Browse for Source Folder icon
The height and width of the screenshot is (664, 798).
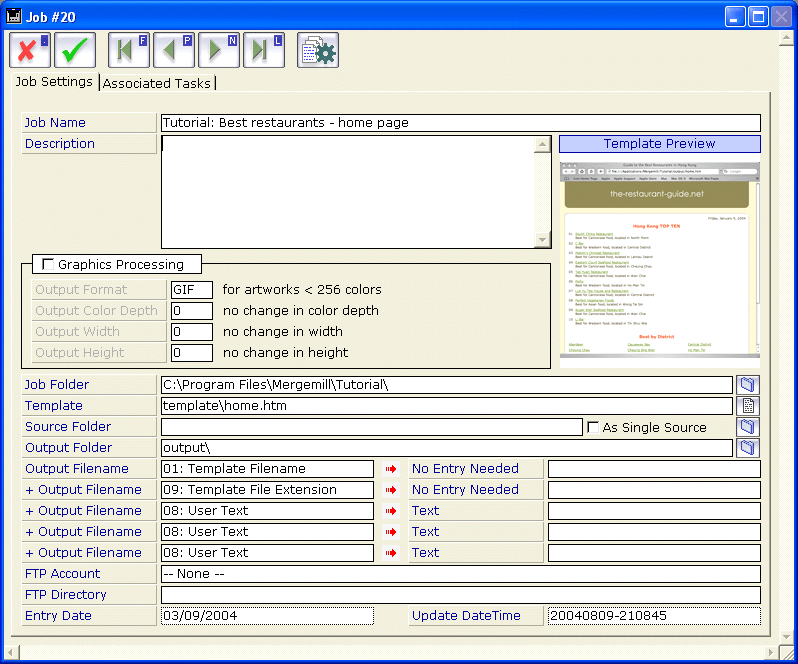click(748, 426)
